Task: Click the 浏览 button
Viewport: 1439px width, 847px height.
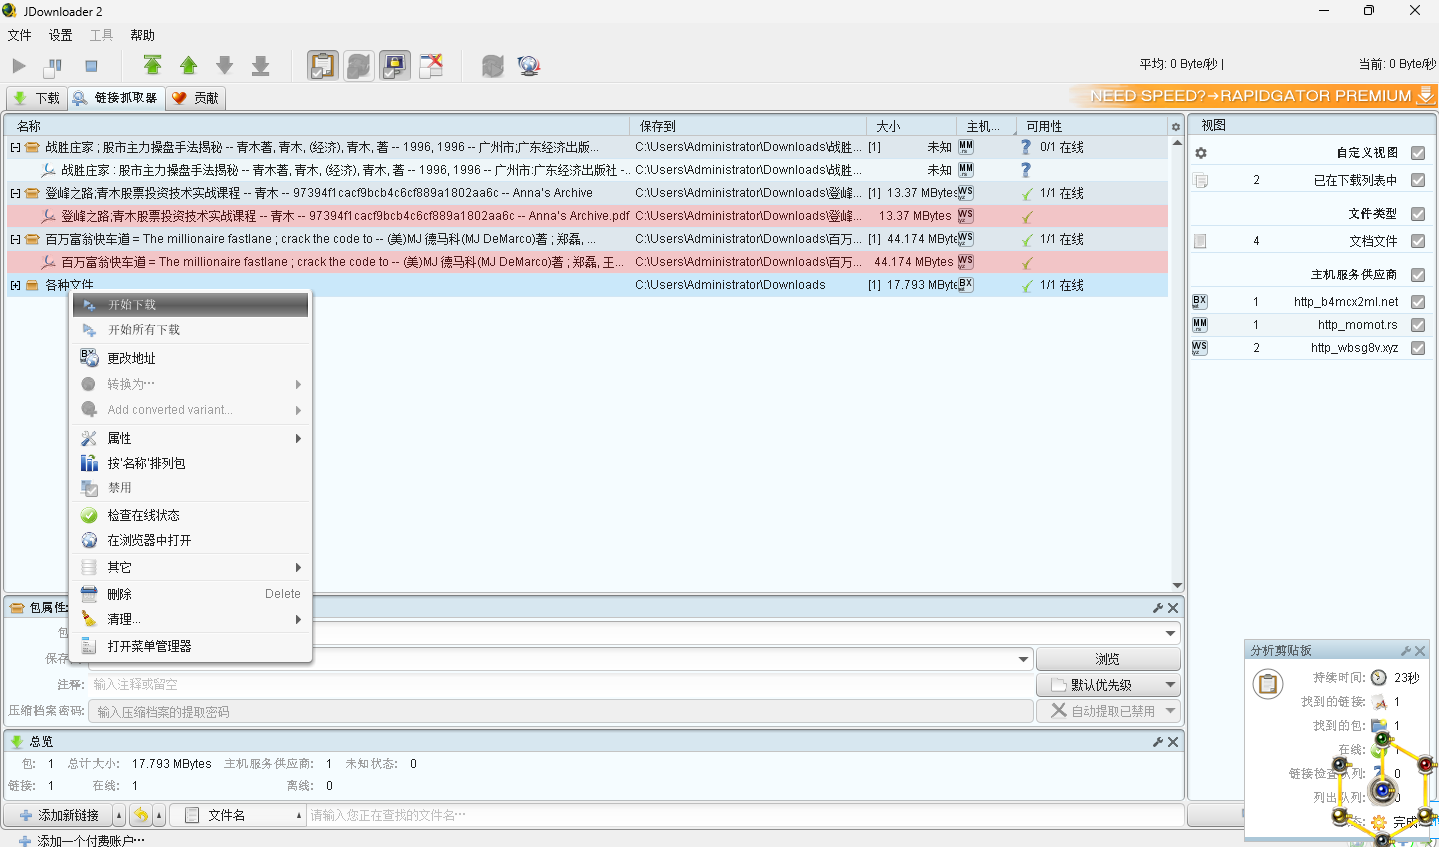Action: pos(1107,658)
